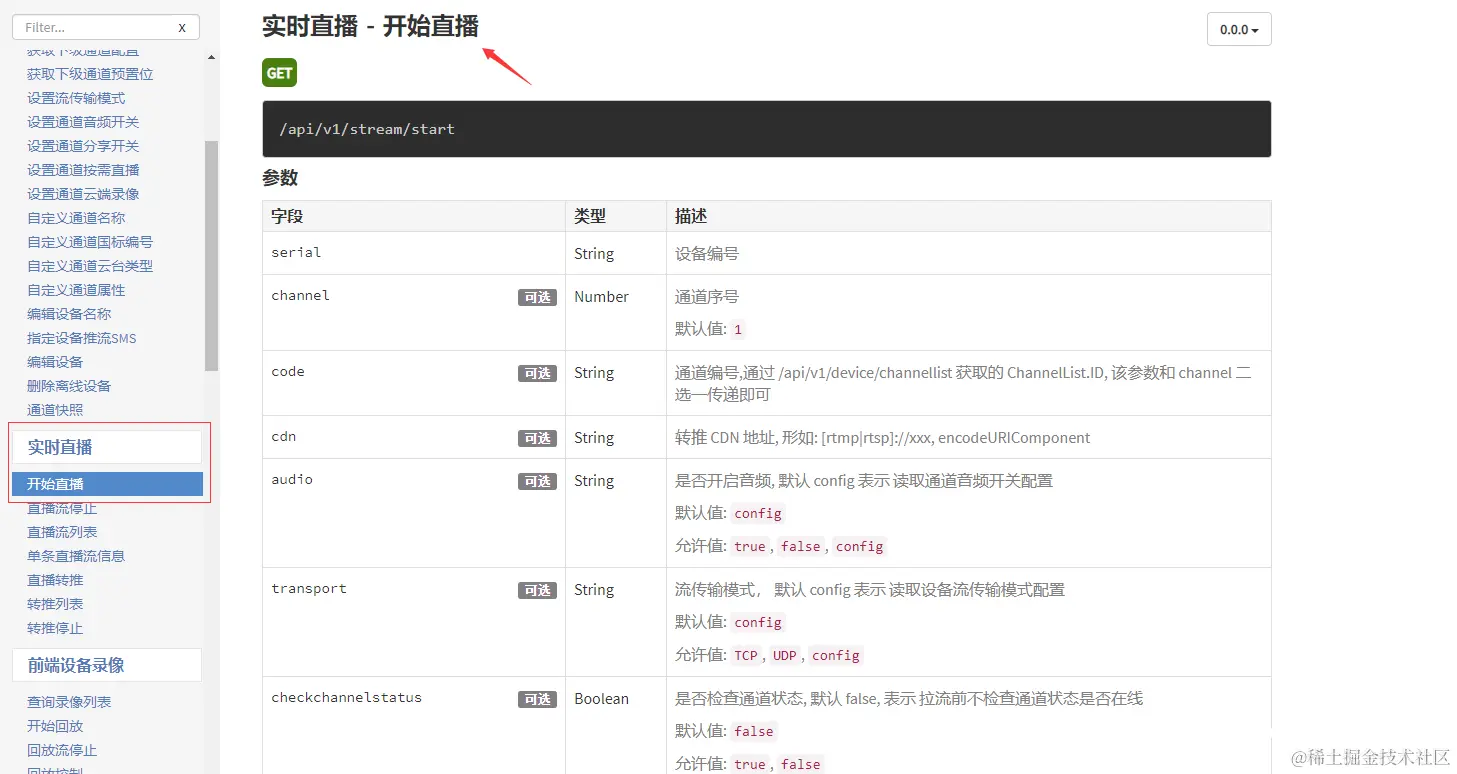Open 直播流停止 sidebar entry
1457x774 pixels.
pyautogui.click(x=62, y=508)
